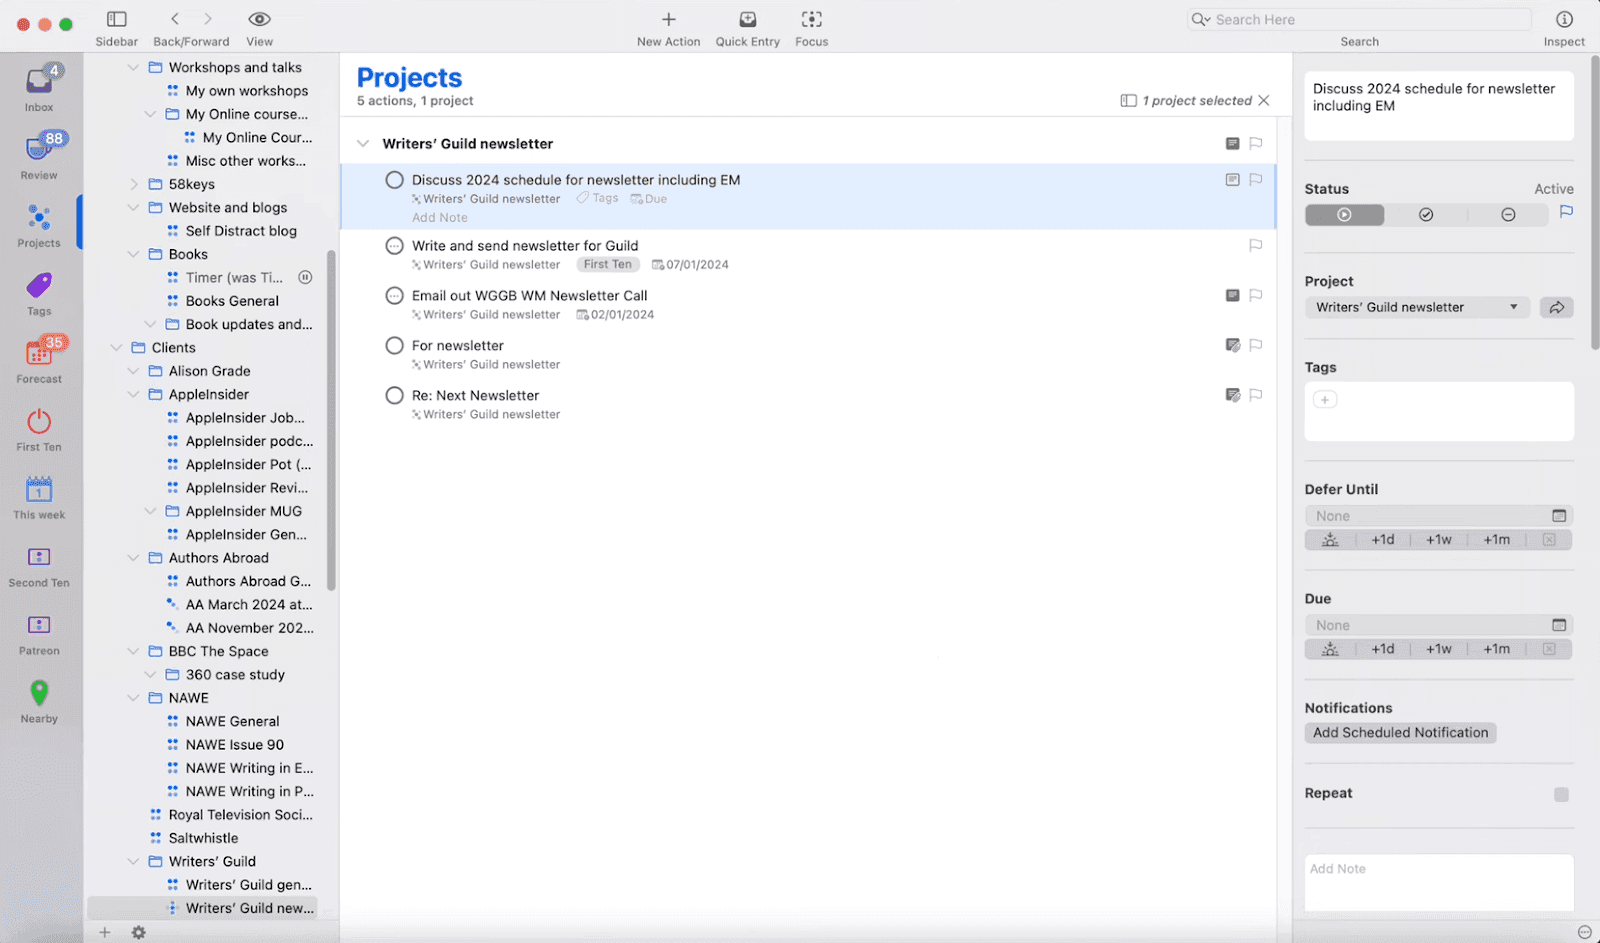Mark selected task Completed in Status control
Screen dimensions: 1600x943
click(x=1425, y=214)
